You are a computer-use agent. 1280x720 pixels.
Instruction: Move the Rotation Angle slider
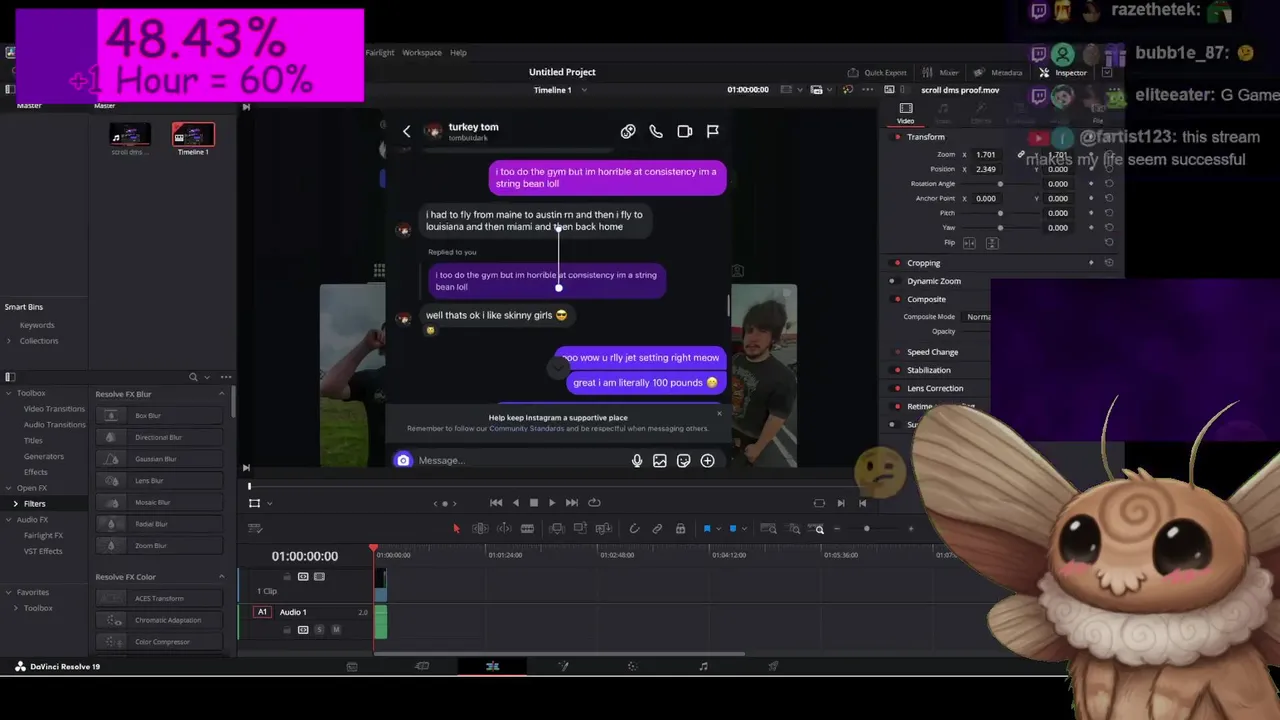pyautogui.click(x=1000, y=184)
